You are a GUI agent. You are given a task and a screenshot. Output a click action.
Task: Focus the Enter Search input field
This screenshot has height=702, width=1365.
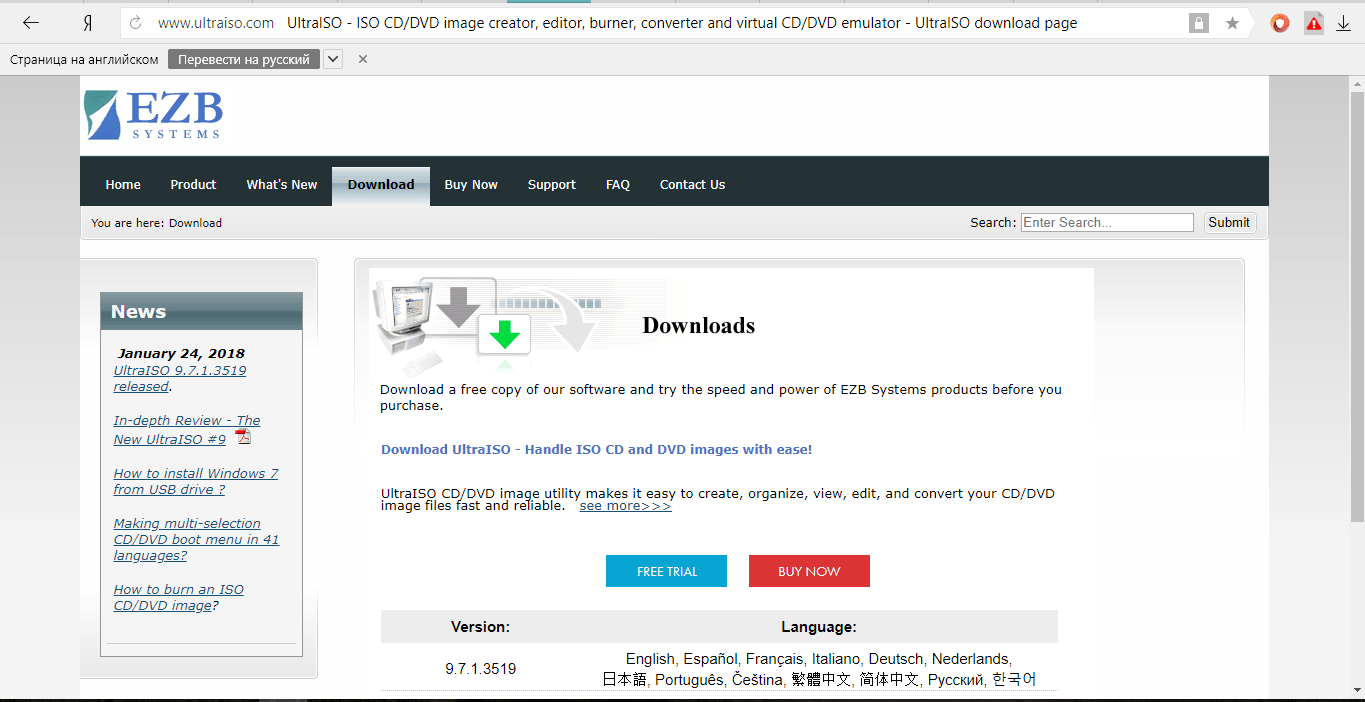tap(1107, 223)
